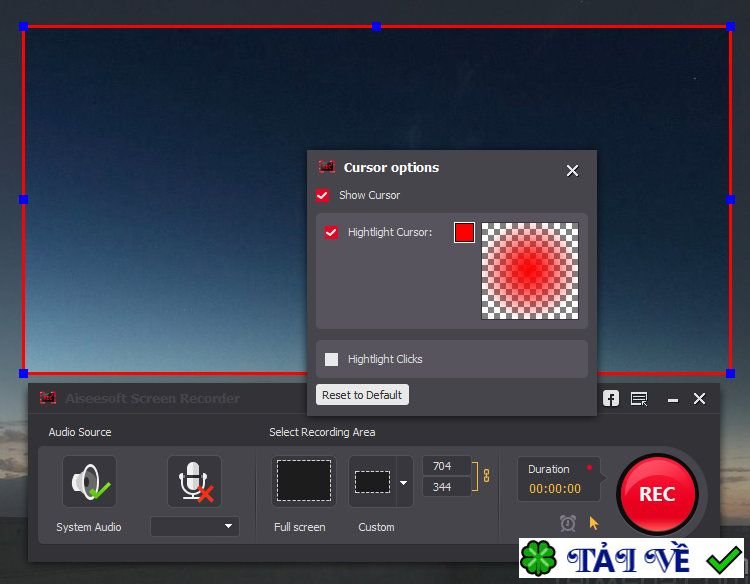Open the Facebook share icon
Image resolution: width=750 pixels, height=584 pixels.
610,399
